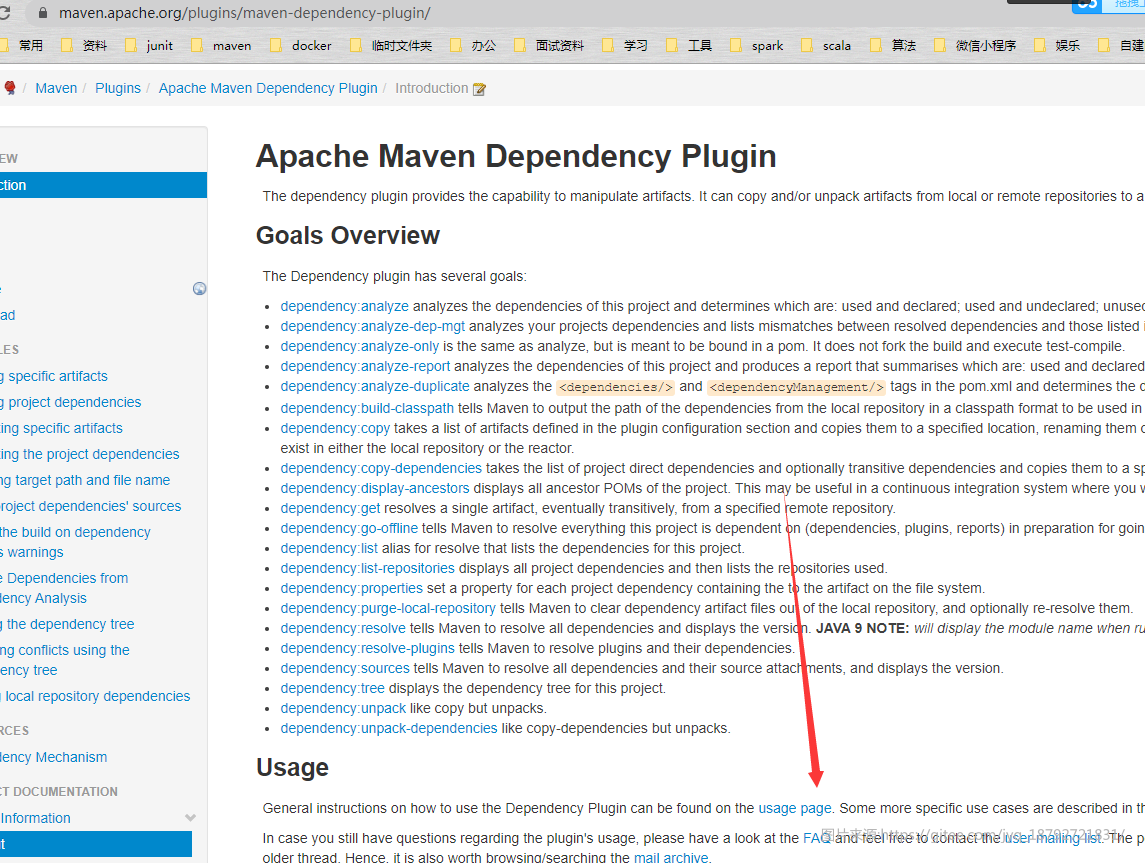The height and width of the screenshot is (863, 1145).
Task: Open the junit bookmark folder
Action: pos(149,45)
